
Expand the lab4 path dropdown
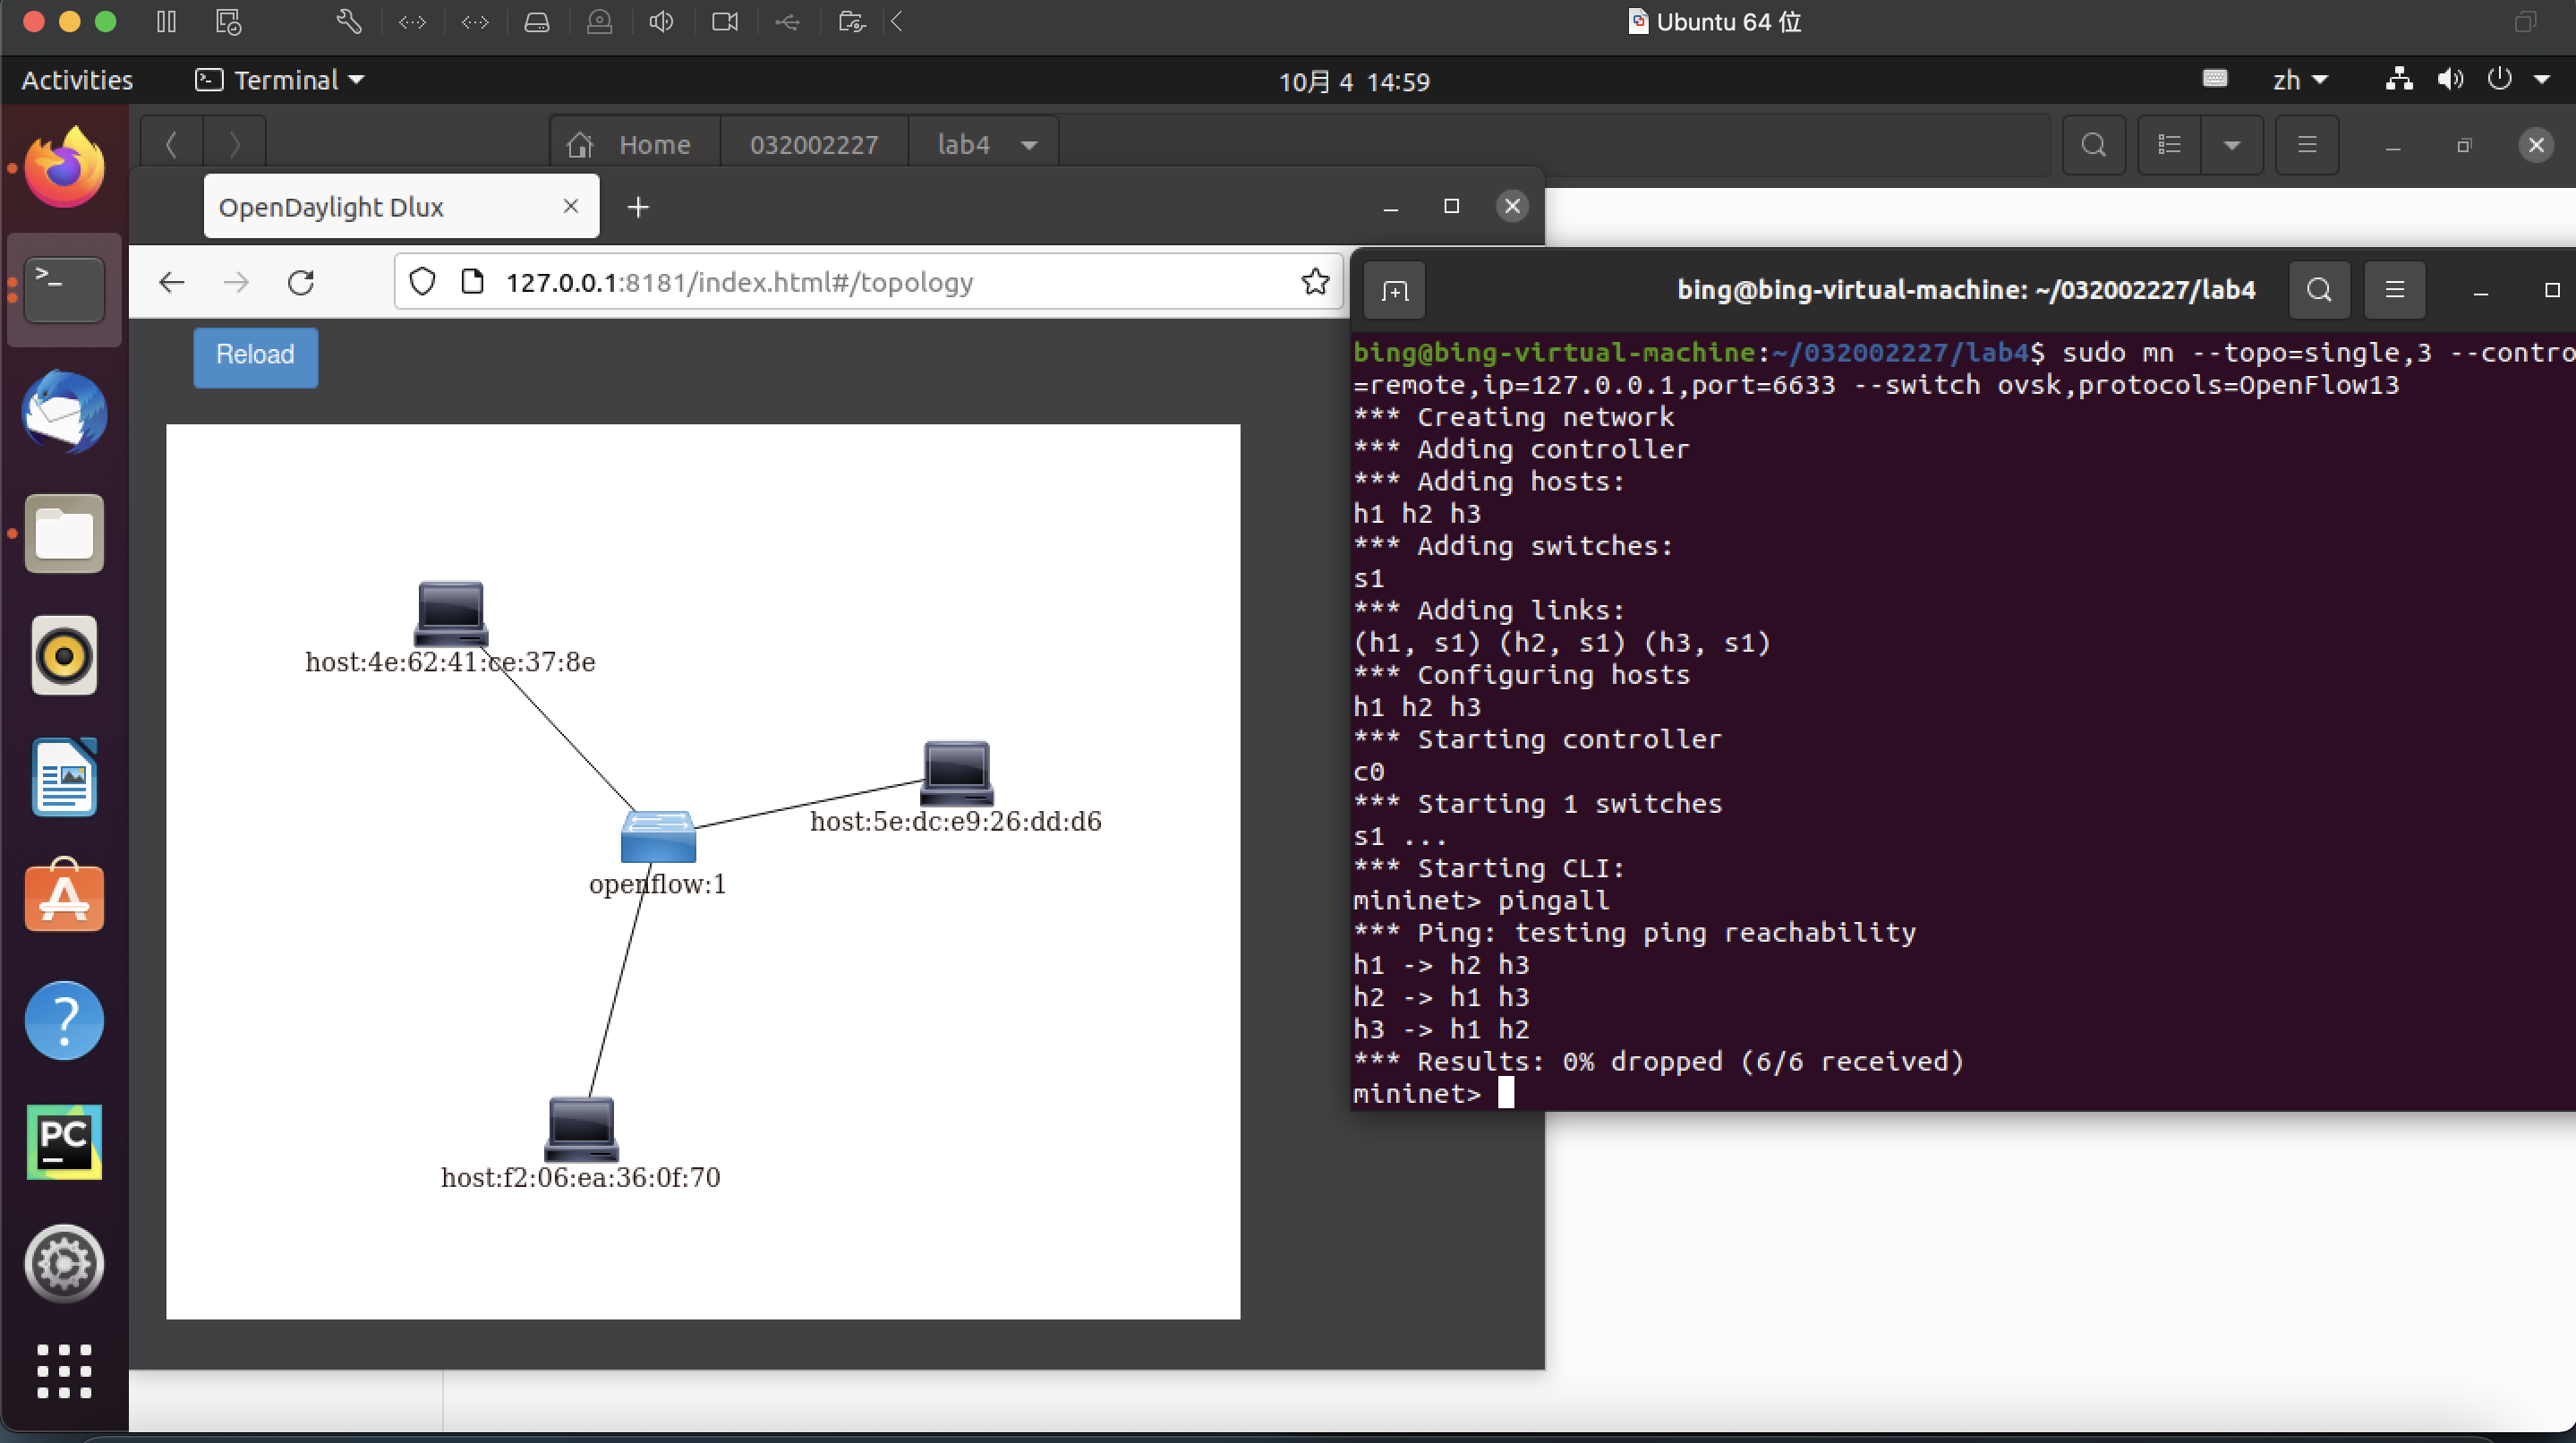click(1029, 146)
